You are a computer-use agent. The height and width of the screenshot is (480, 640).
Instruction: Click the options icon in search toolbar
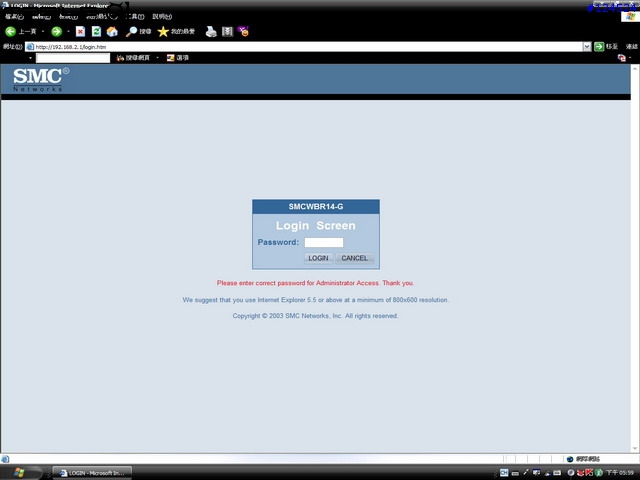(x=171, y=58)
